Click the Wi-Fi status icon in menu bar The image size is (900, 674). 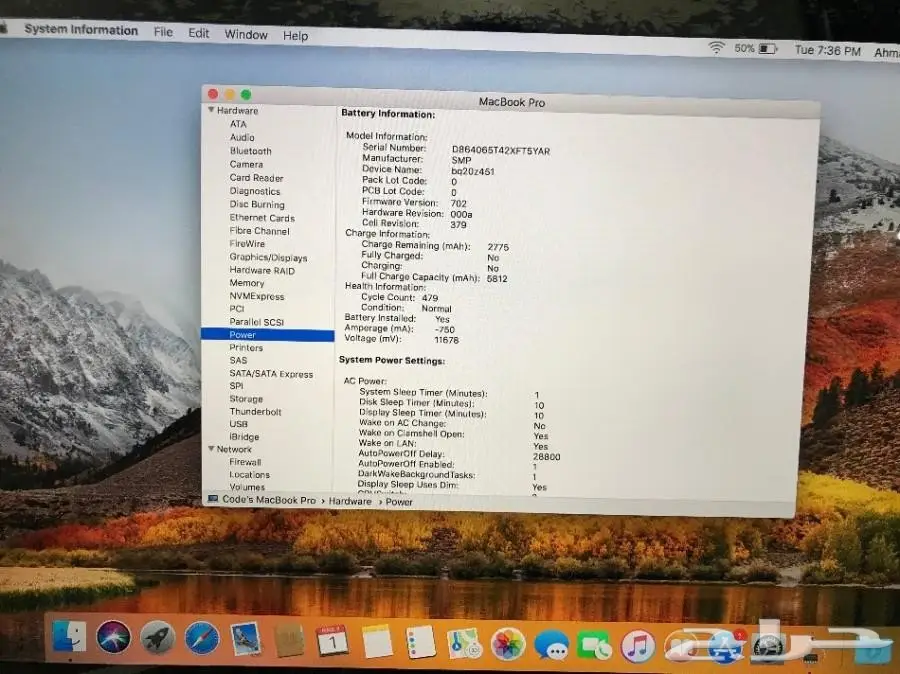(716, 47)
